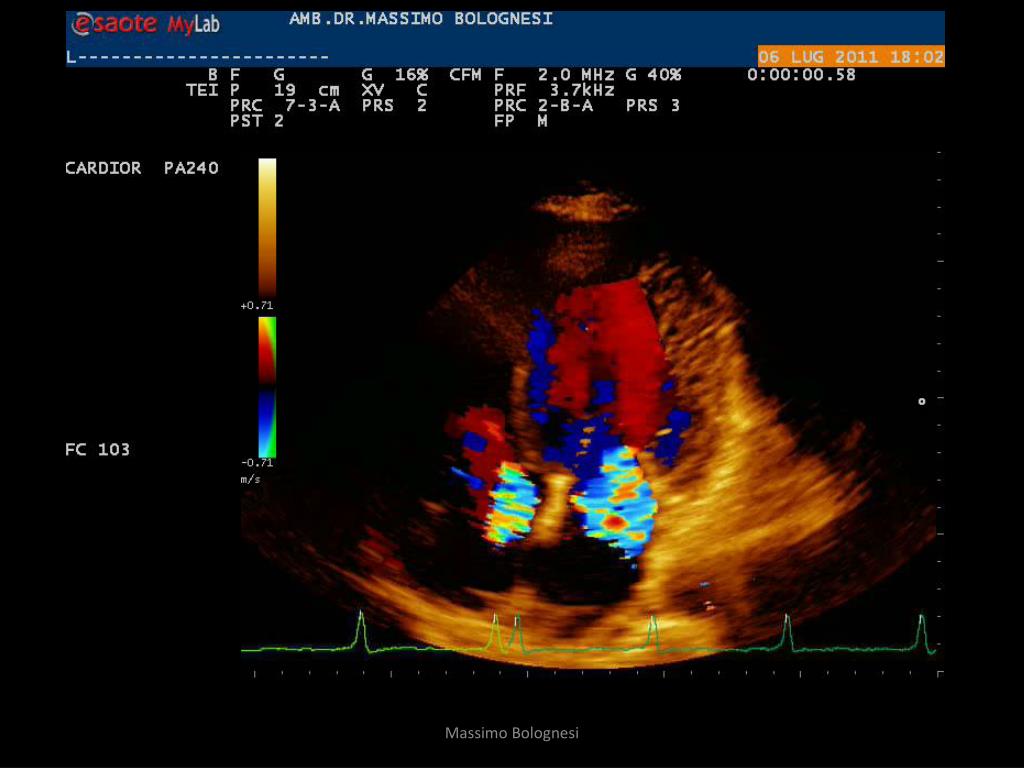Click the focus marker on the depth scale
The height and width of the screenshot is (768, 1024).
921,401
